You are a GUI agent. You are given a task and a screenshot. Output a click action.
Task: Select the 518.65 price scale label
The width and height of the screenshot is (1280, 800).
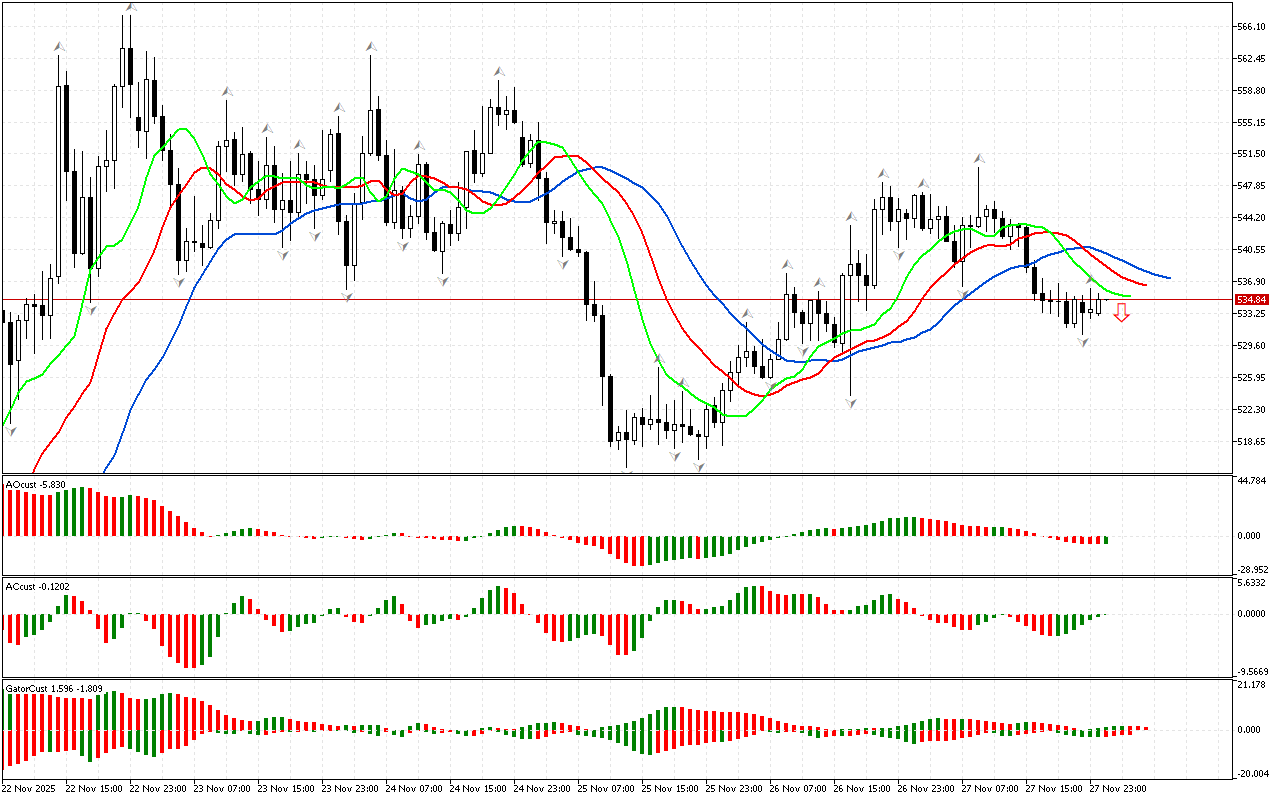tap(1253, 441)
